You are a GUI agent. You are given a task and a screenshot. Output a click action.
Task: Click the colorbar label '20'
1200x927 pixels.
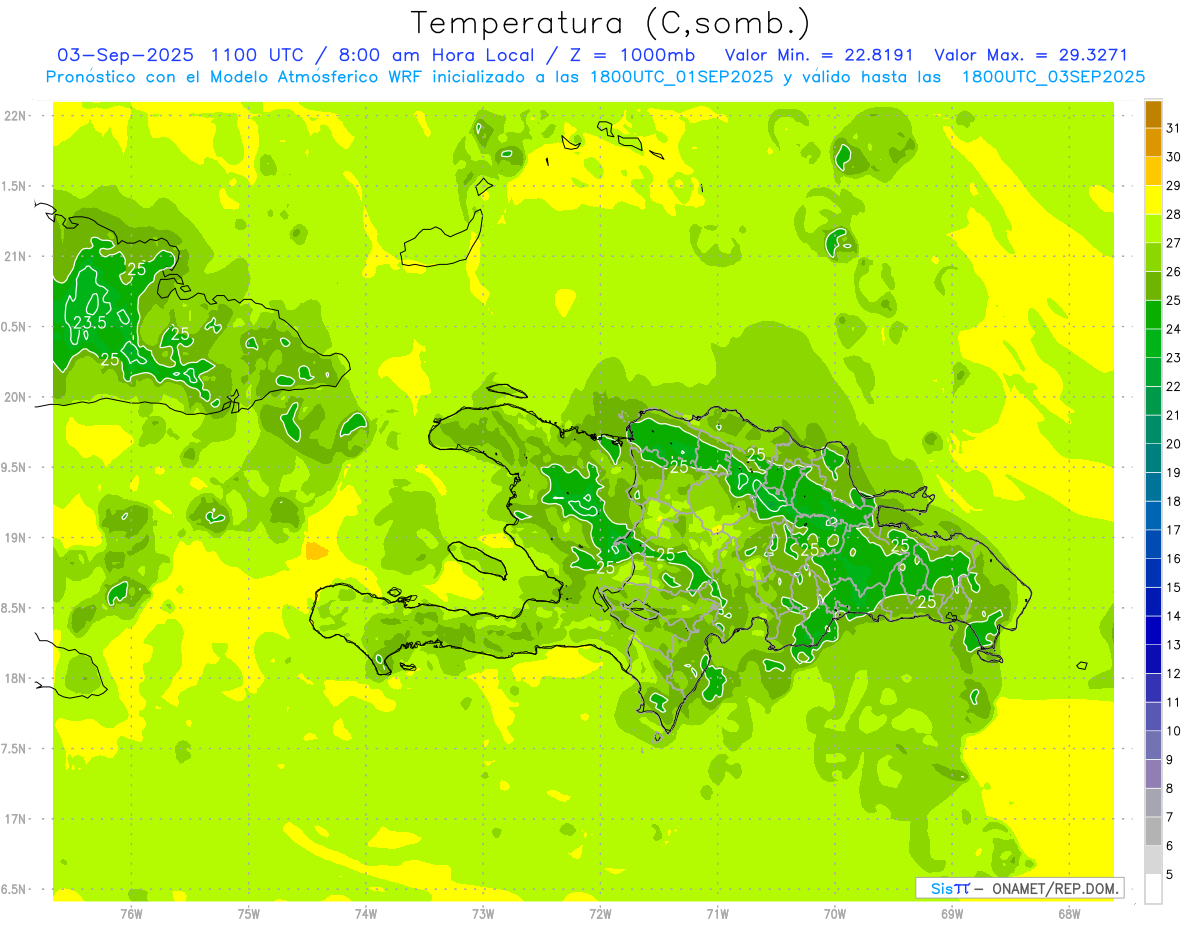1174,444
